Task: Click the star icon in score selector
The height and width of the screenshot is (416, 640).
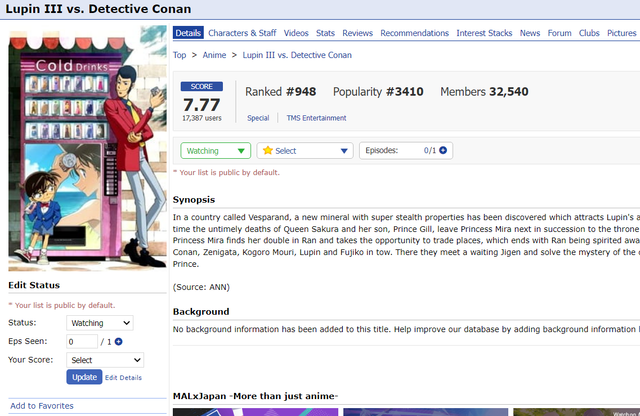Action: tap(268, 151)
